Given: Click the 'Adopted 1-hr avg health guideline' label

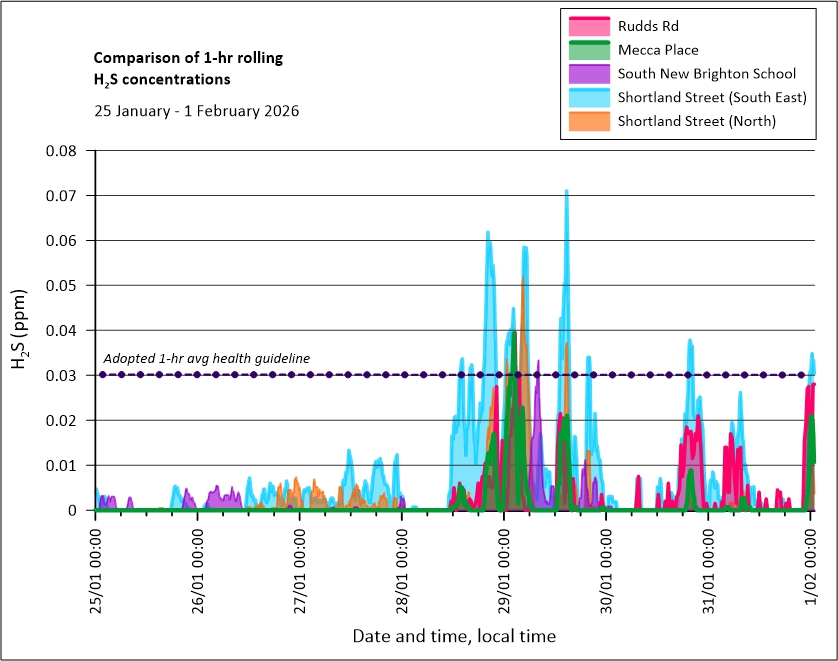Looking at the screenshot, I should pos(207,359).
